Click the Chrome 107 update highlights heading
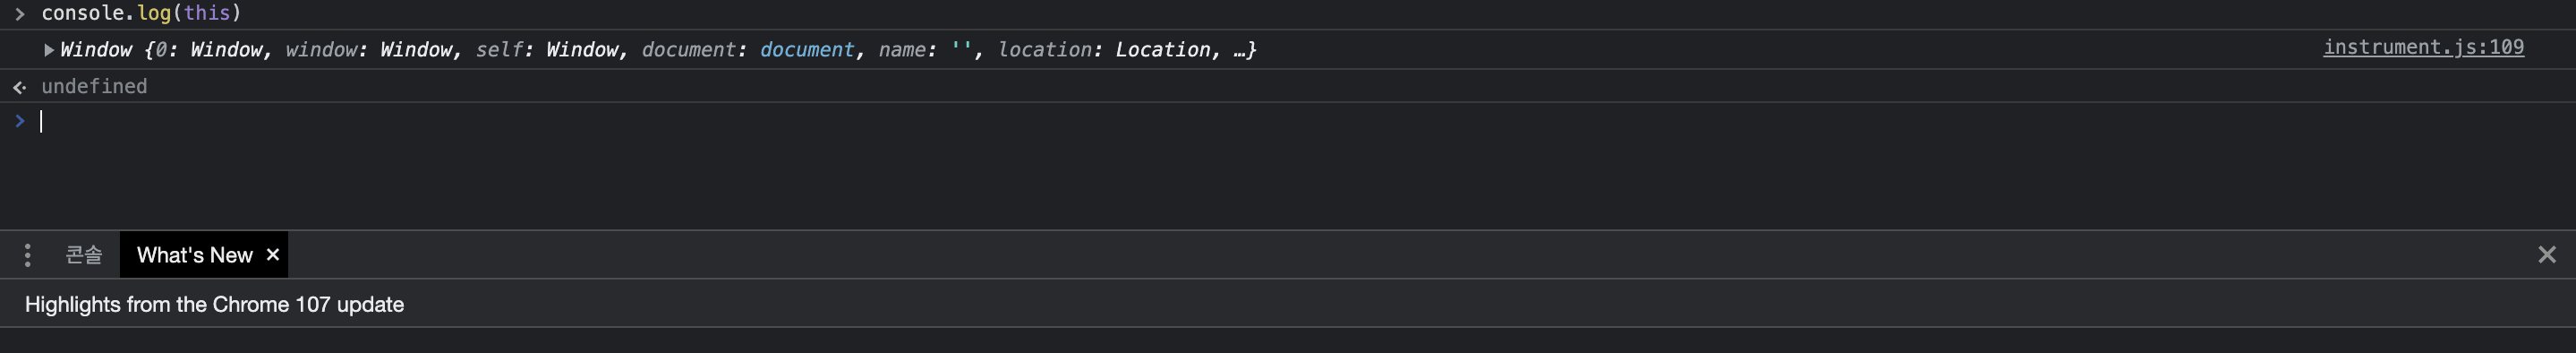The image size is (2576, 353). [x=214, y=304]
